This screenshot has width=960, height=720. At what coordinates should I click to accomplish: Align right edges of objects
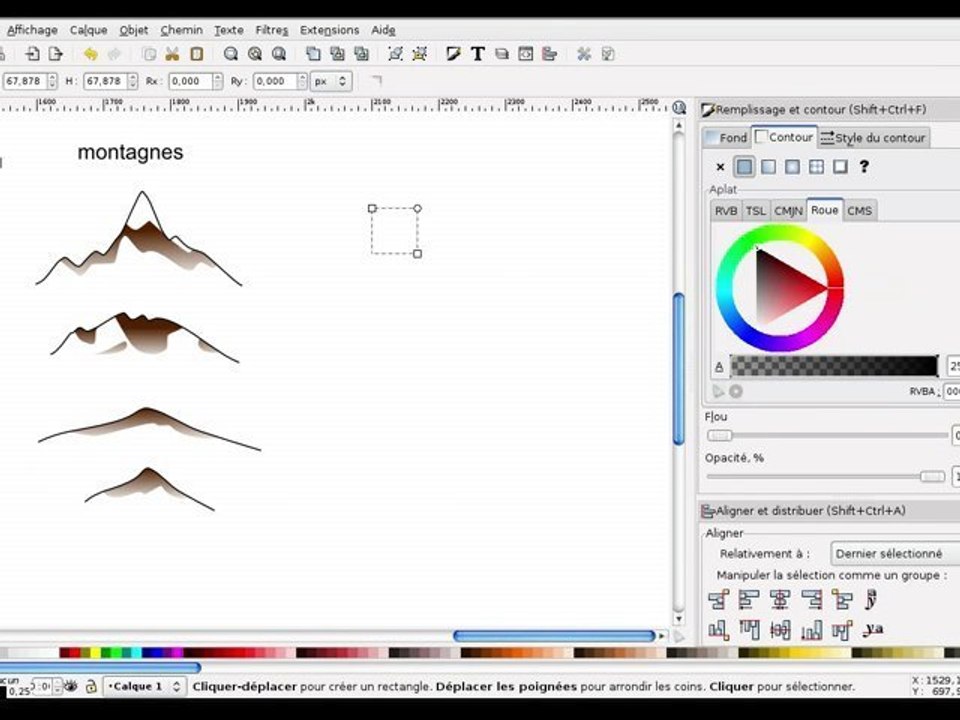point(811,599)
